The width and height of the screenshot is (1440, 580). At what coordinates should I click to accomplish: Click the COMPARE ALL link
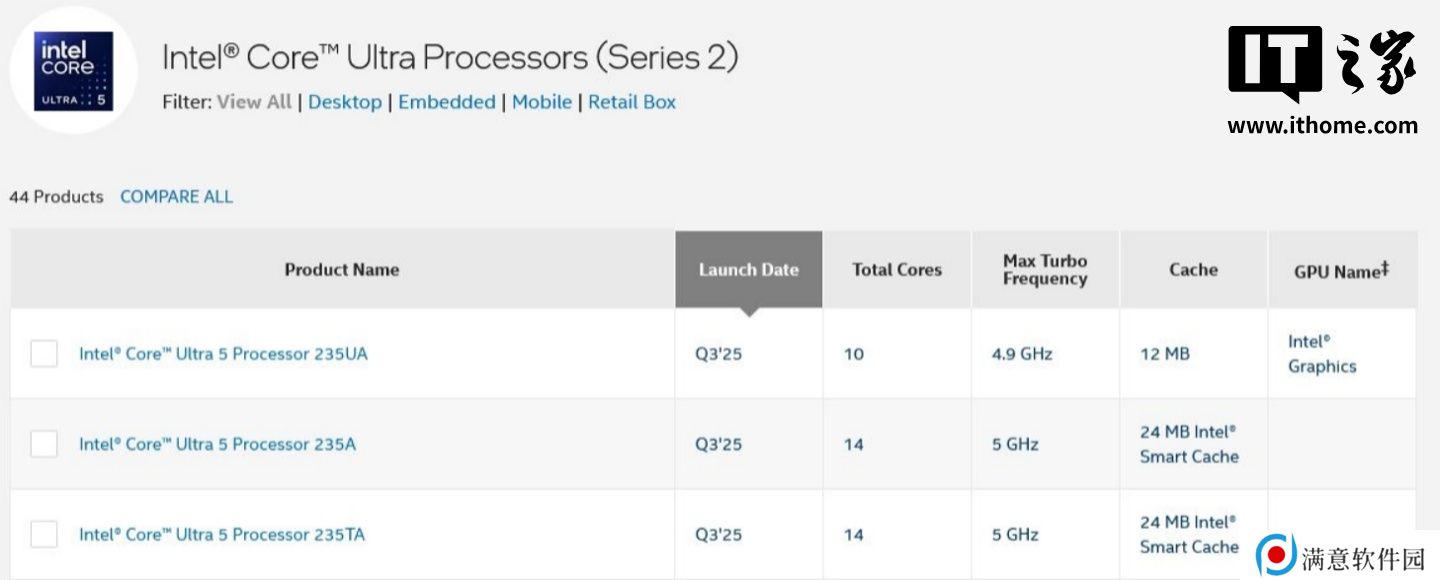(x=176, y=197)
